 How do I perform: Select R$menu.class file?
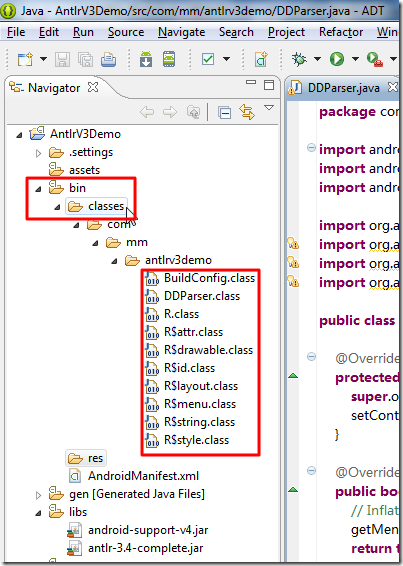coord(200,404)
